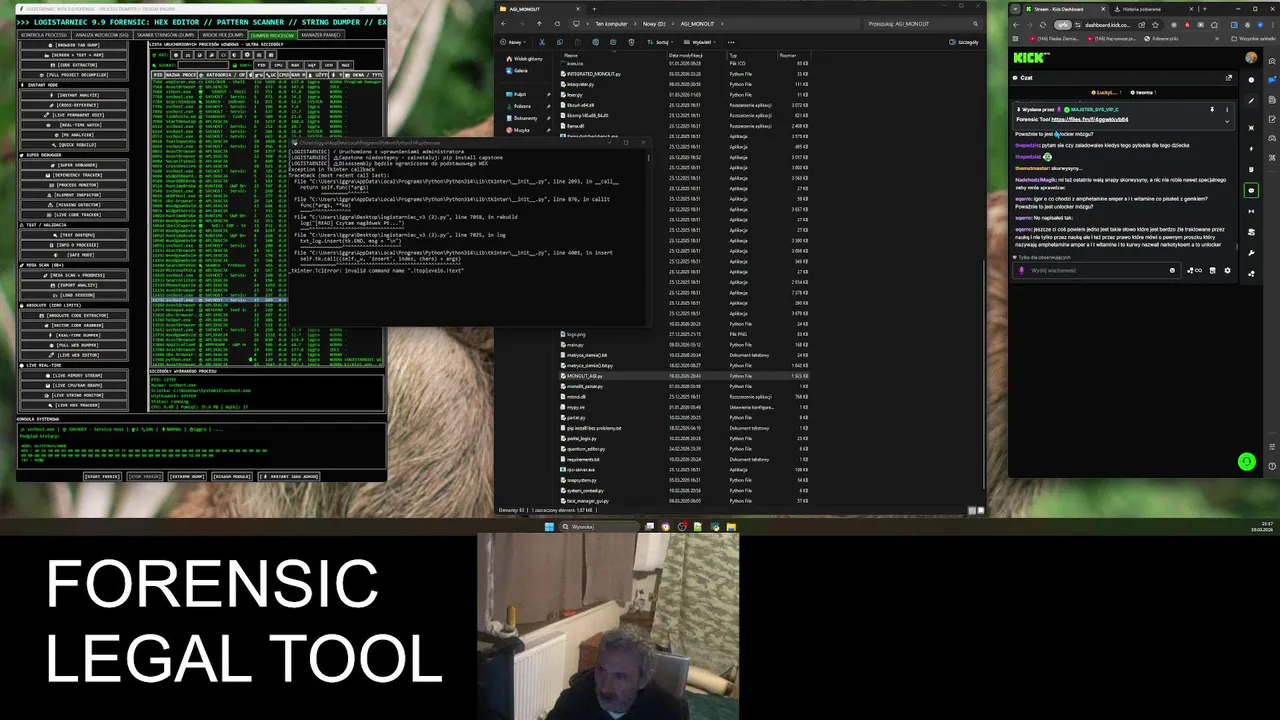Viewport: 1280px width, 720px height.
Task: Click the [EXTREME DUMP] button at bottom
Action: (187, 476)
